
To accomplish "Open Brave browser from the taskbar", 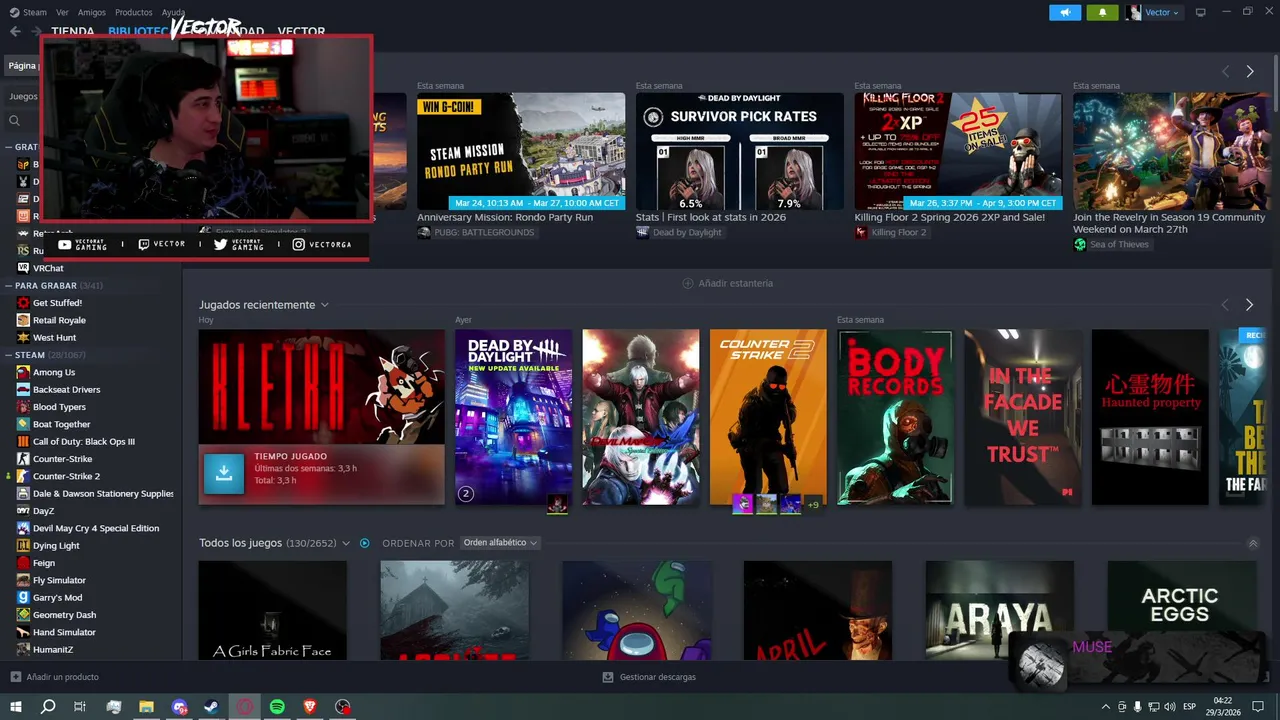I will pos(310,707).
